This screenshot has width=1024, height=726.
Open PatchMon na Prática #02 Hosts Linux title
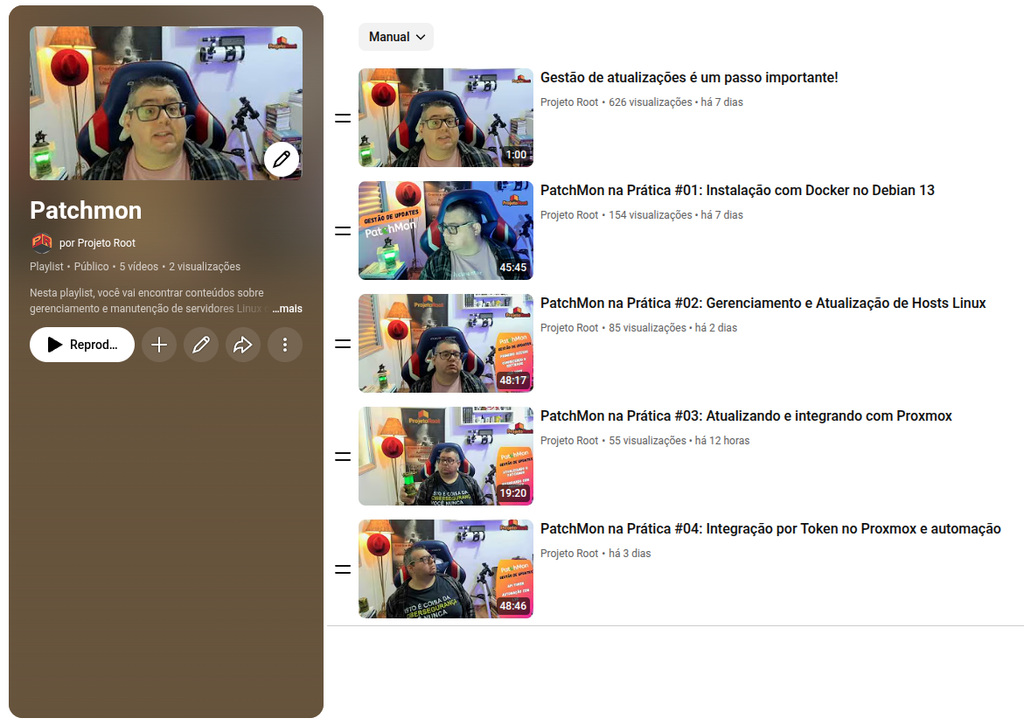point(763,304)
